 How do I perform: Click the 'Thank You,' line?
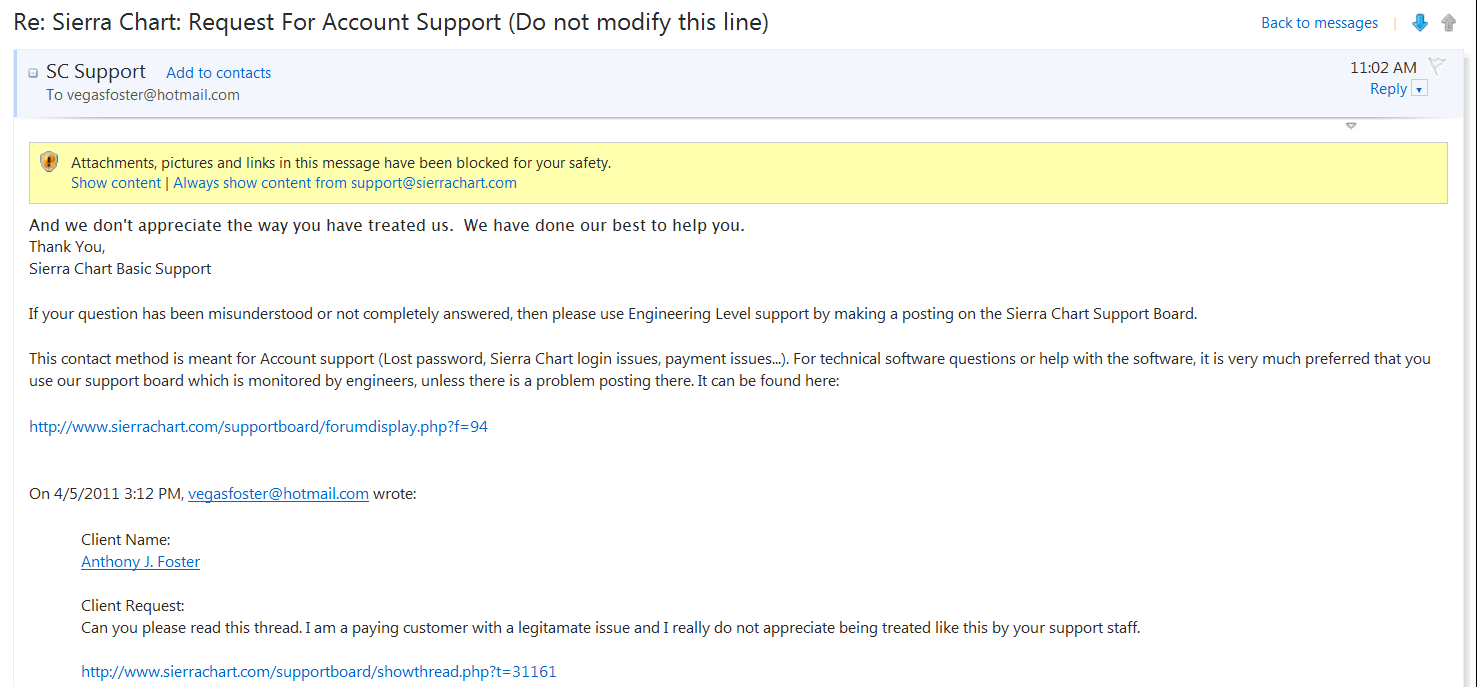(67, 247)
